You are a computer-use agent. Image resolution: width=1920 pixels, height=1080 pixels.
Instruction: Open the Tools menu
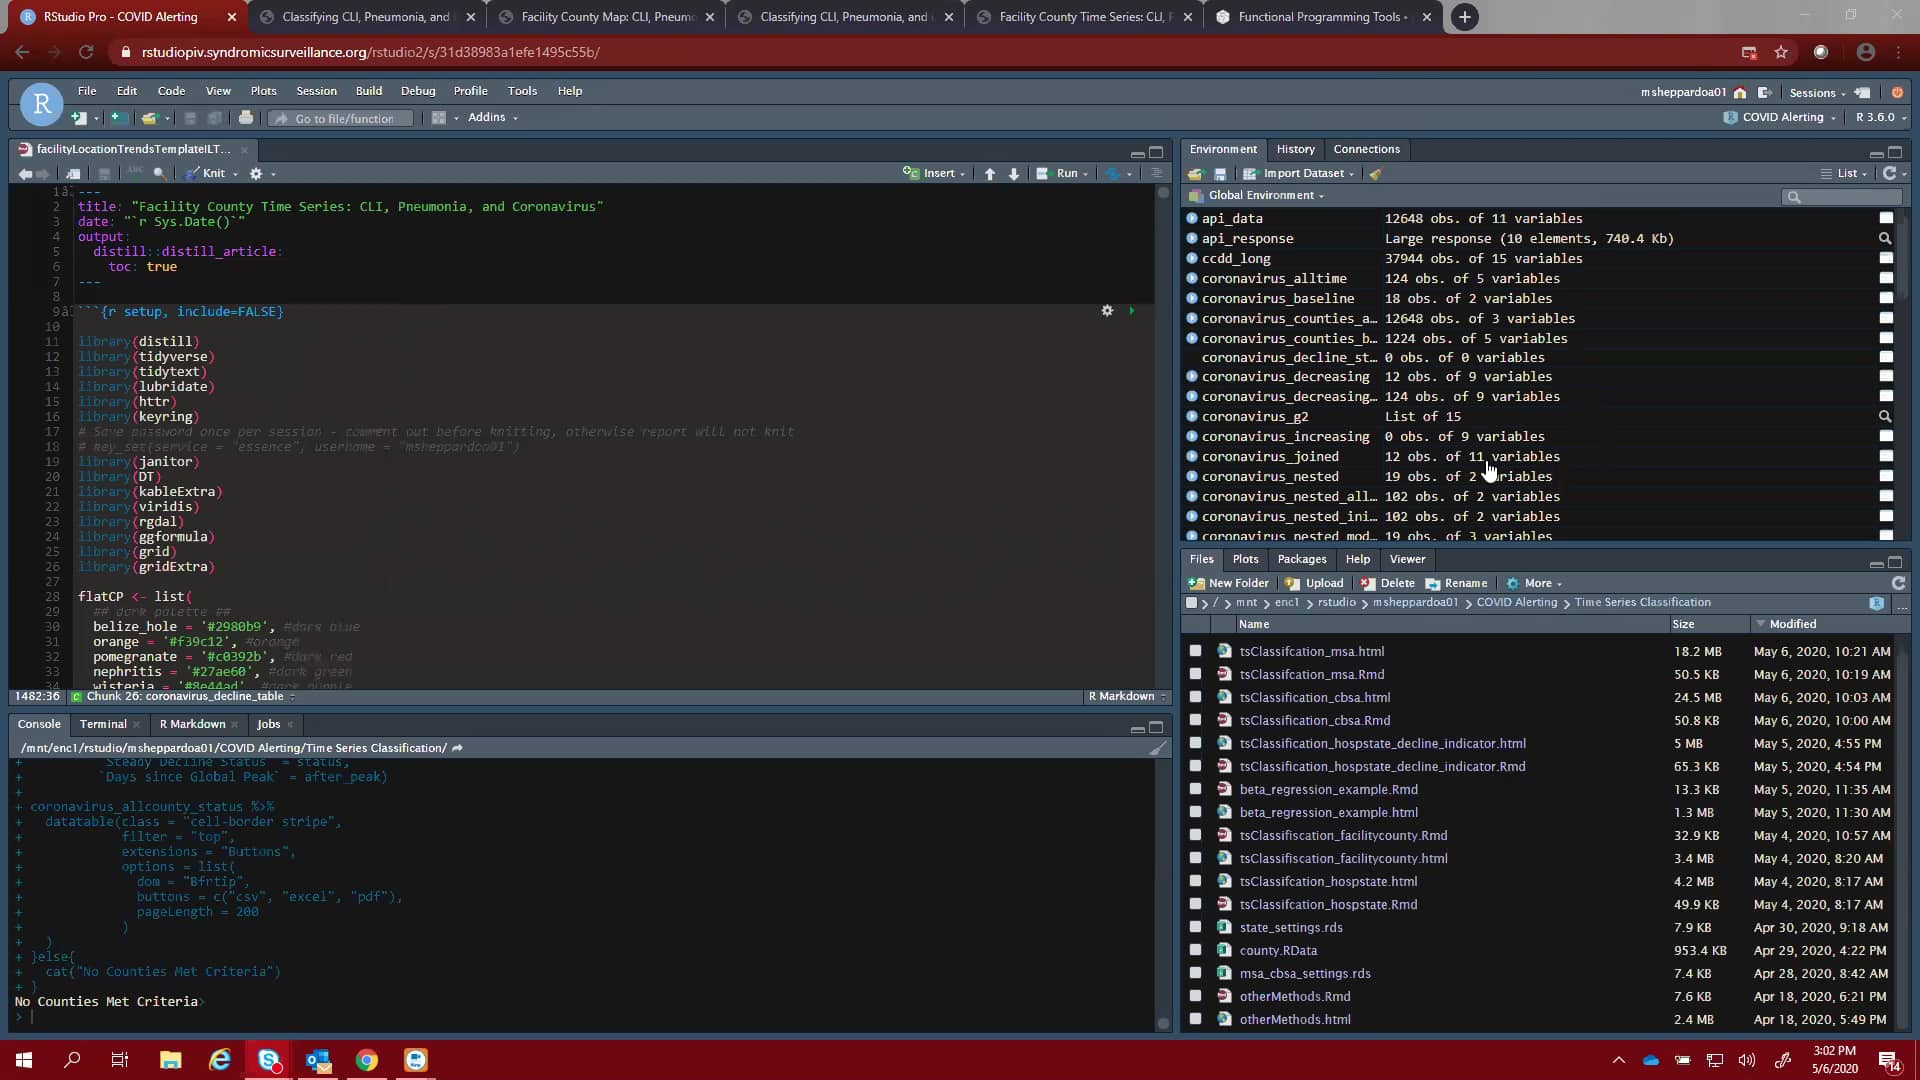(522, 91)
